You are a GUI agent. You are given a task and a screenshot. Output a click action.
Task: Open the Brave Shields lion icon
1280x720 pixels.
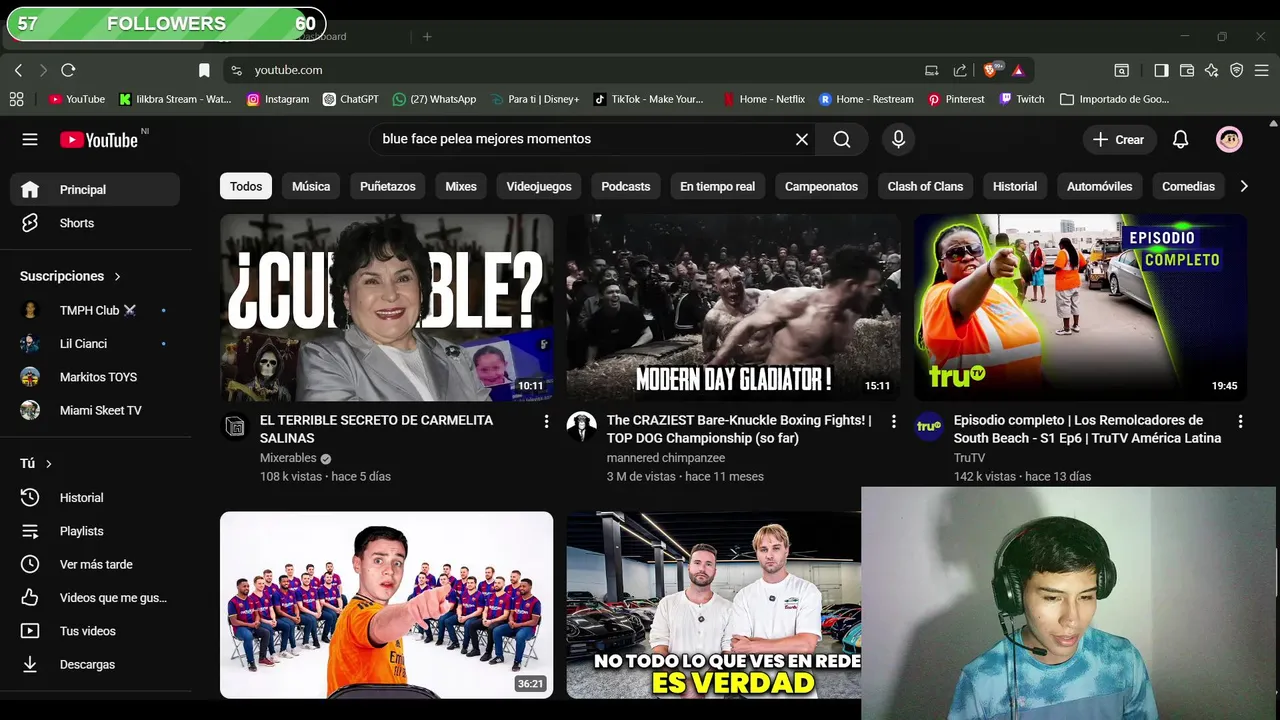click(991, 70)
